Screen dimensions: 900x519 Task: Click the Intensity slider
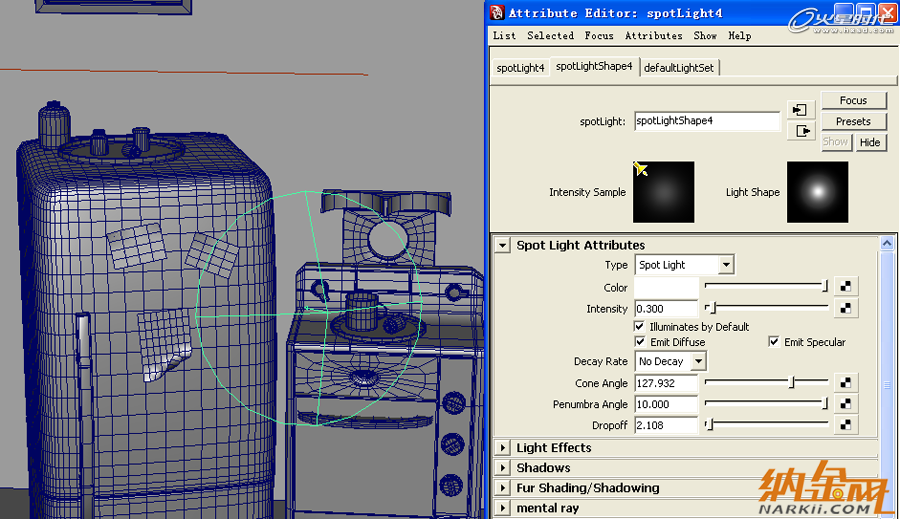coord(766,308)
